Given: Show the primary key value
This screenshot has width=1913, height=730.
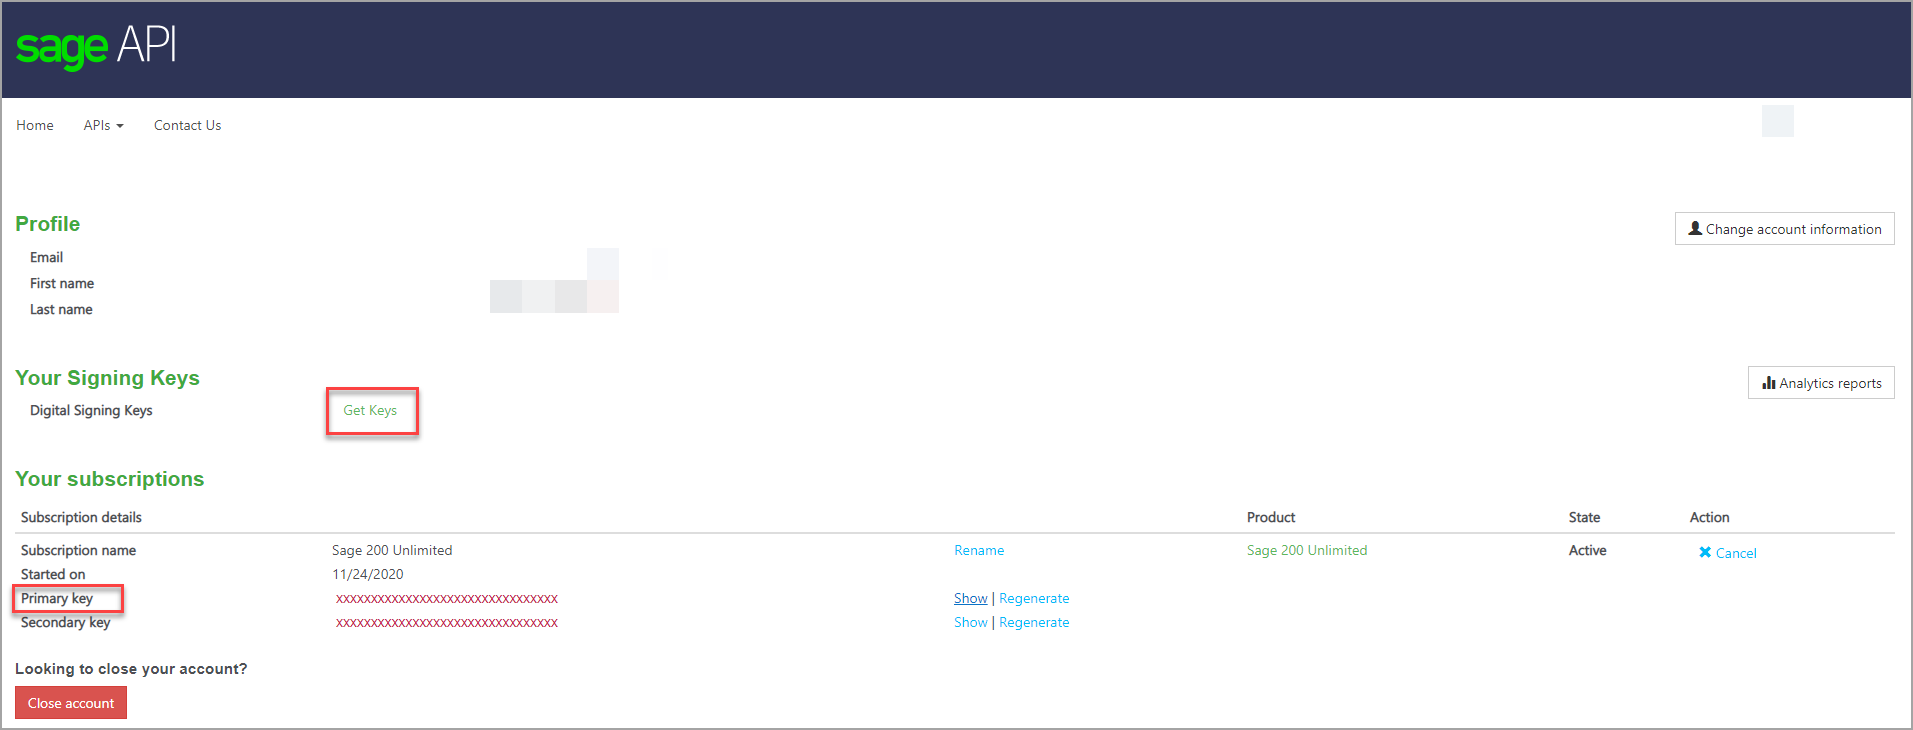Looking at the screenshot, I should tap(970, 599).
